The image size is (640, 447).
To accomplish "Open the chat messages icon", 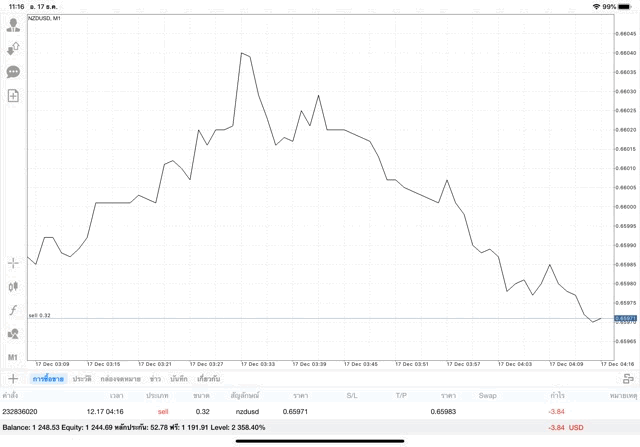I will [13, 72].
